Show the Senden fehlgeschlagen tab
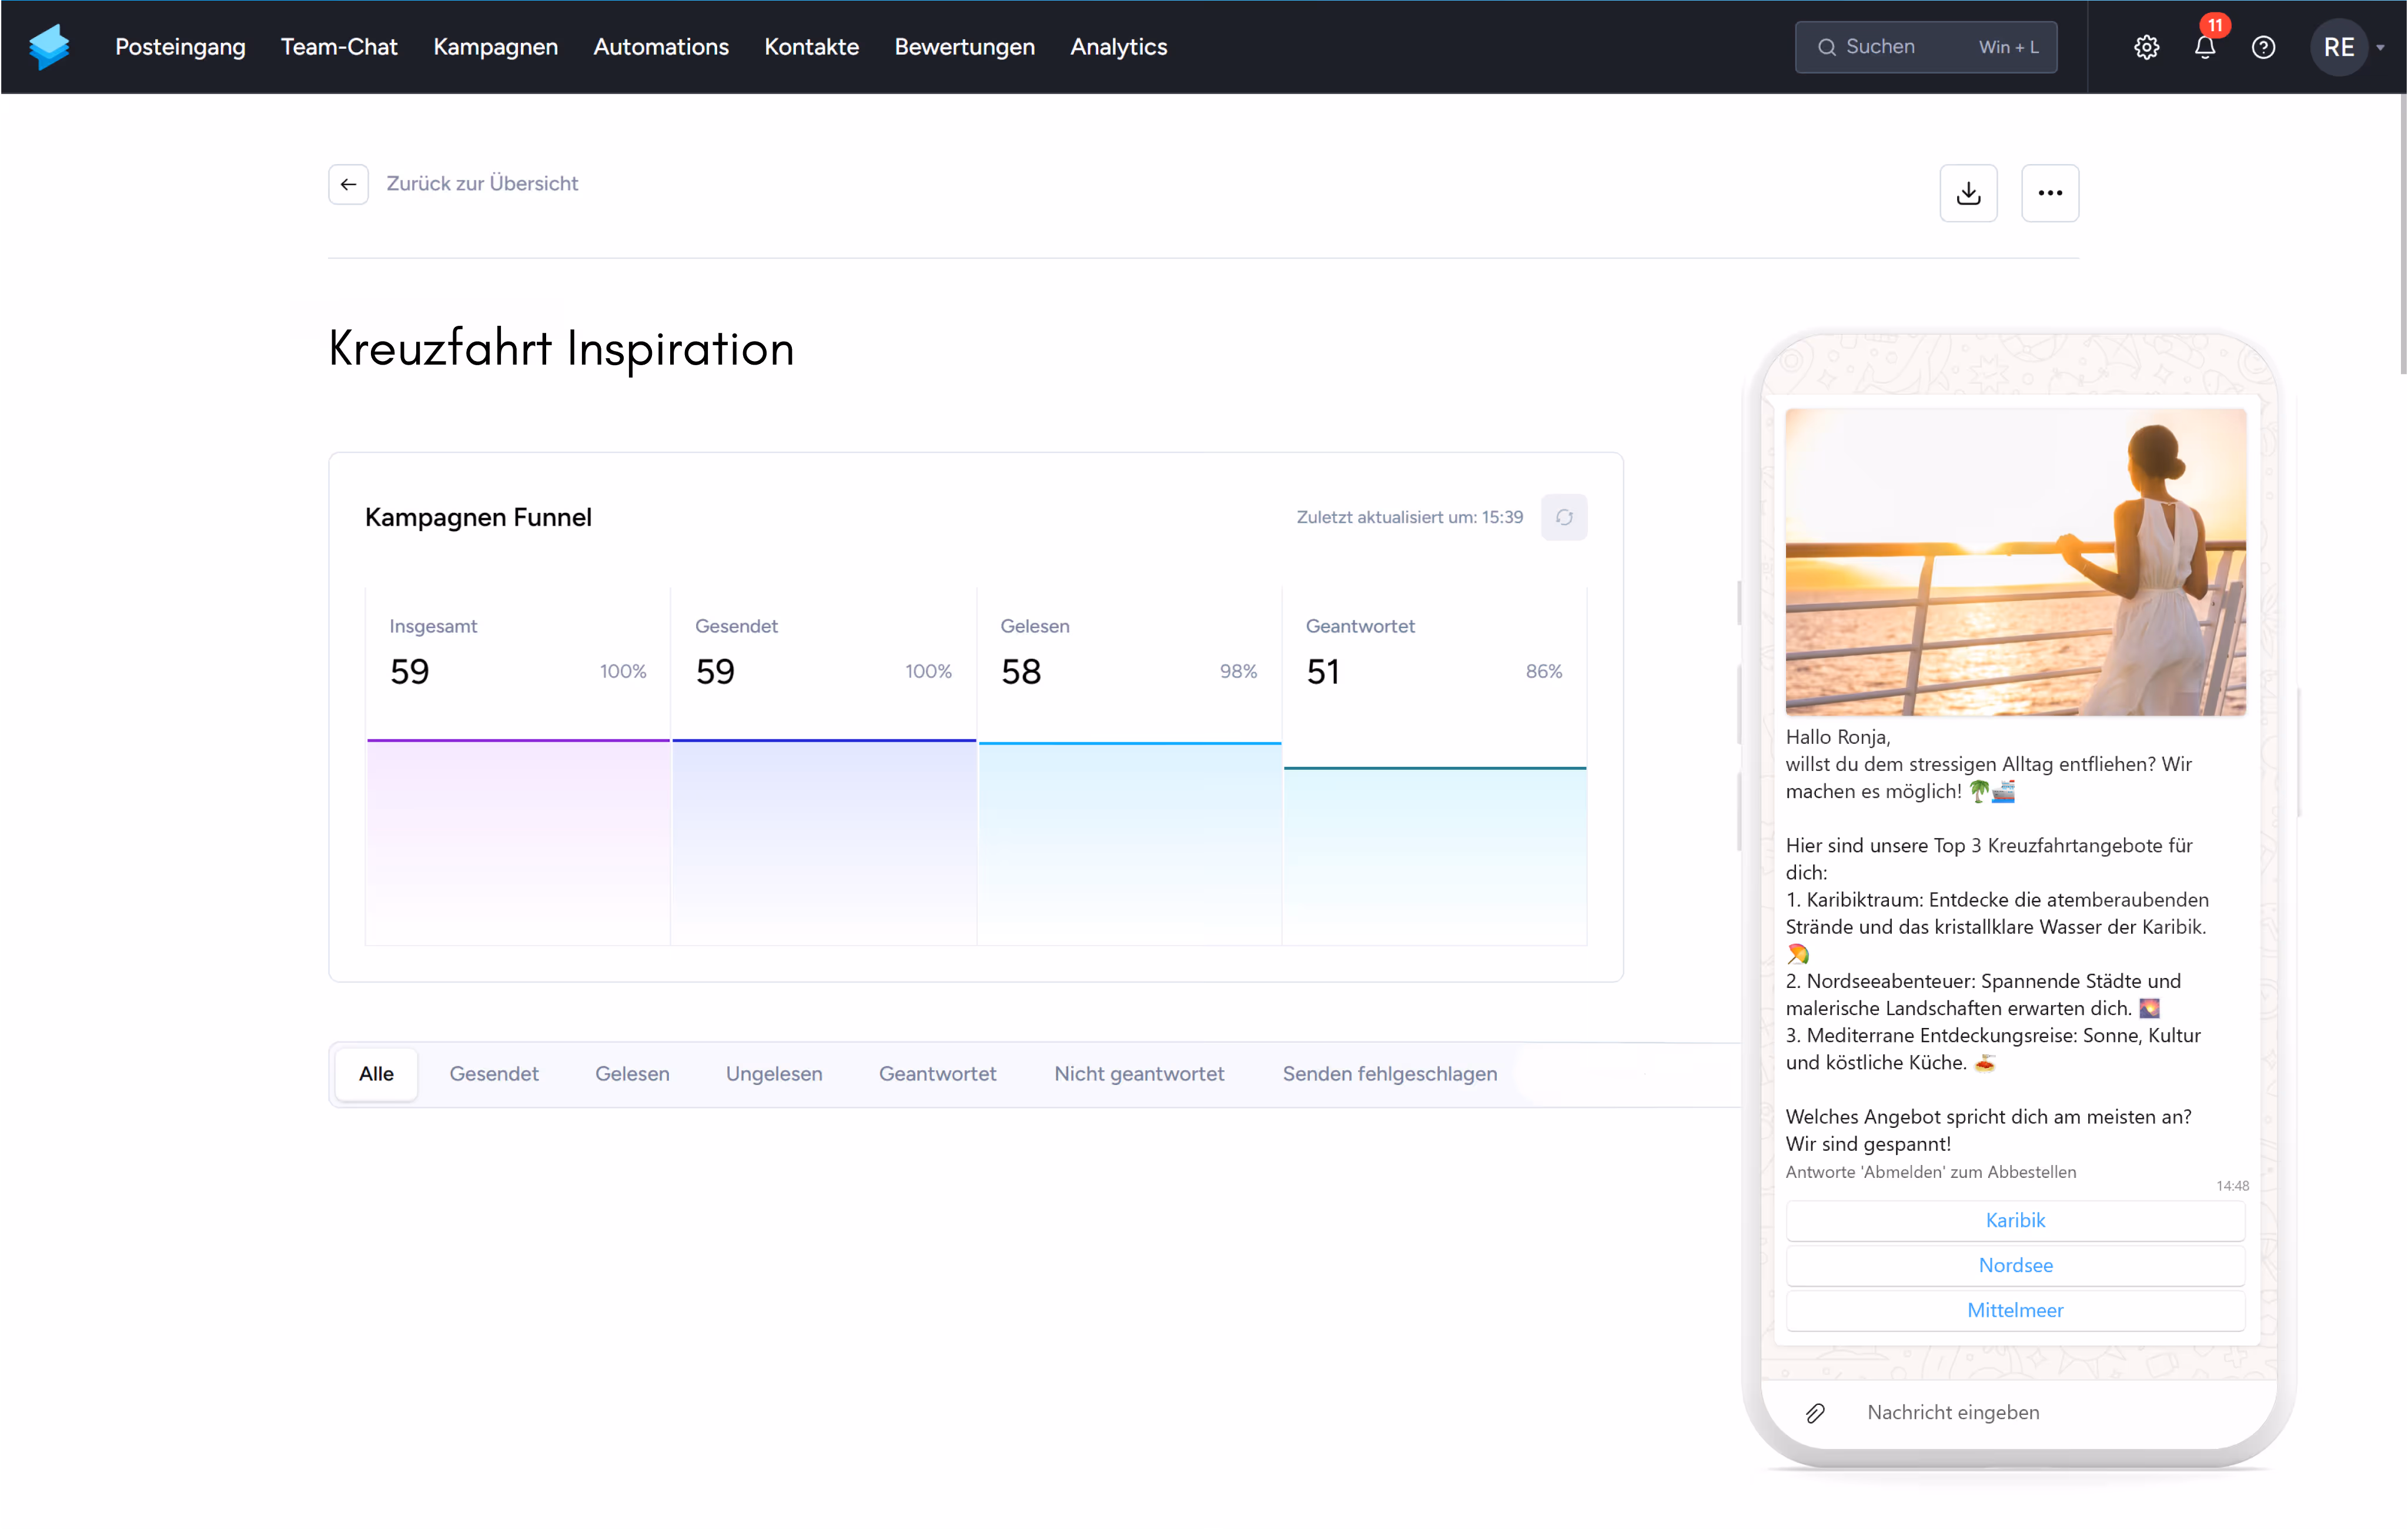 tap(1389, 1073)
